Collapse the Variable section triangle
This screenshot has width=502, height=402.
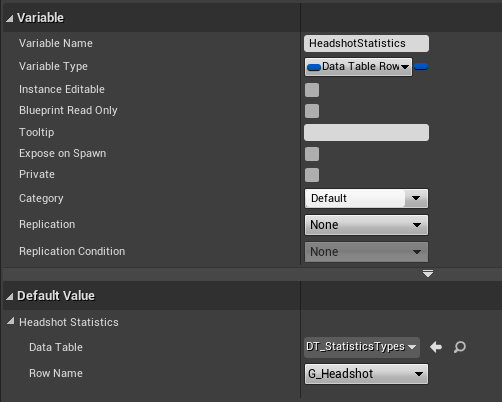point(10,19)
